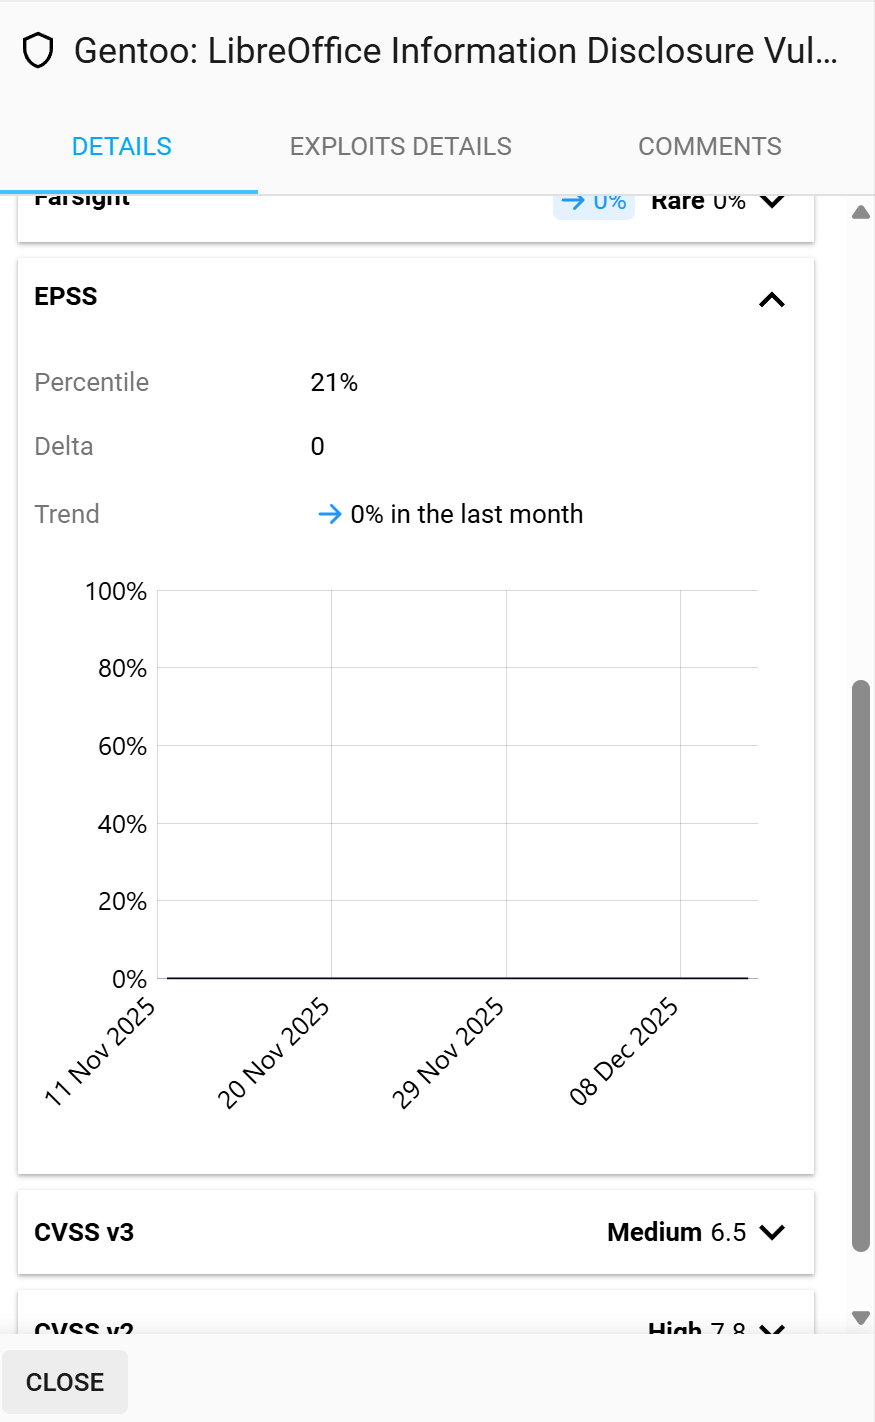
Task: Open the Exploits Details tab
Action: [x=400, y=147]
